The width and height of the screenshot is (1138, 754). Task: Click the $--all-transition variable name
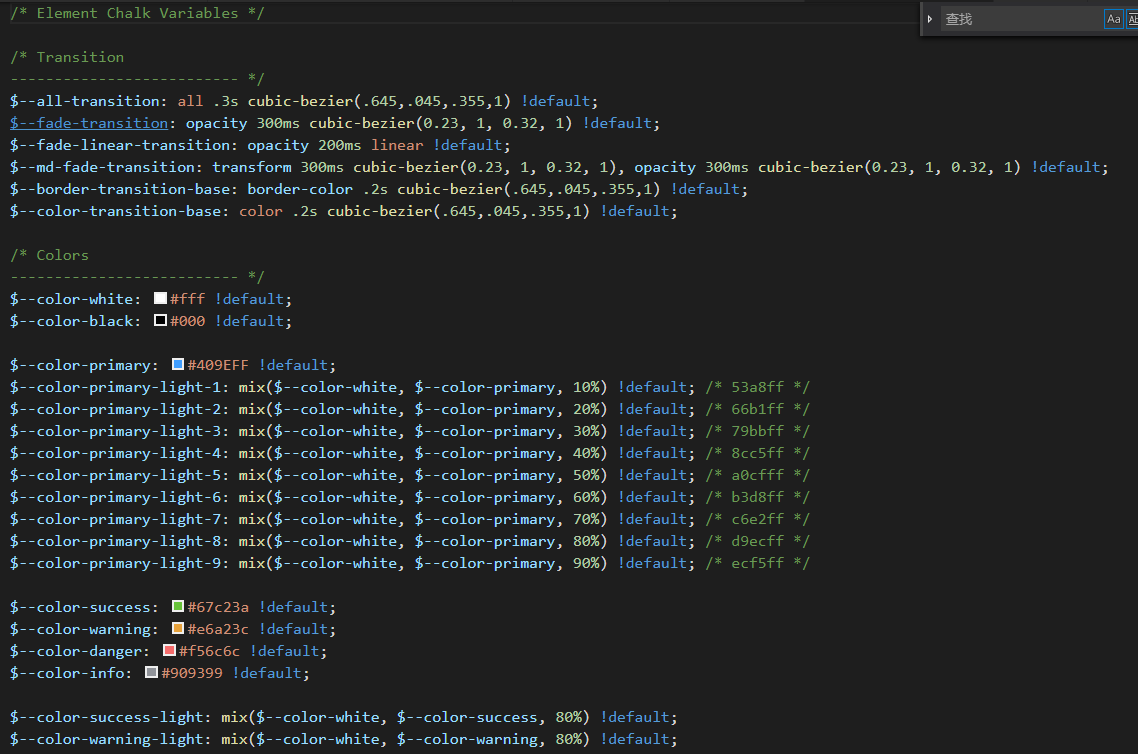84,101
